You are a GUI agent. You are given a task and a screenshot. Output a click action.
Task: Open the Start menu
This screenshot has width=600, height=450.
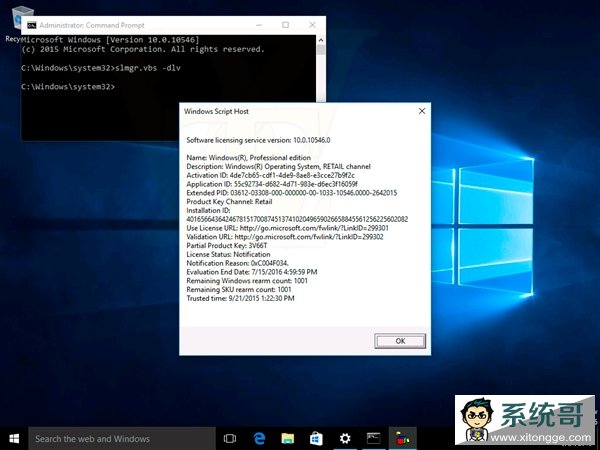(x=14, y=439)
